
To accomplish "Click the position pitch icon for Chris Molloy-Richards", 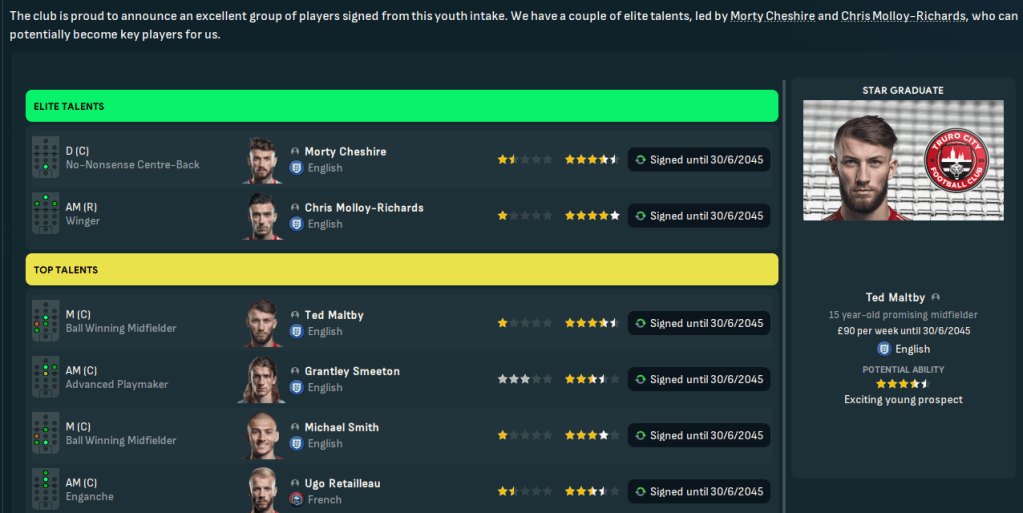I will (x=45, y=214).
